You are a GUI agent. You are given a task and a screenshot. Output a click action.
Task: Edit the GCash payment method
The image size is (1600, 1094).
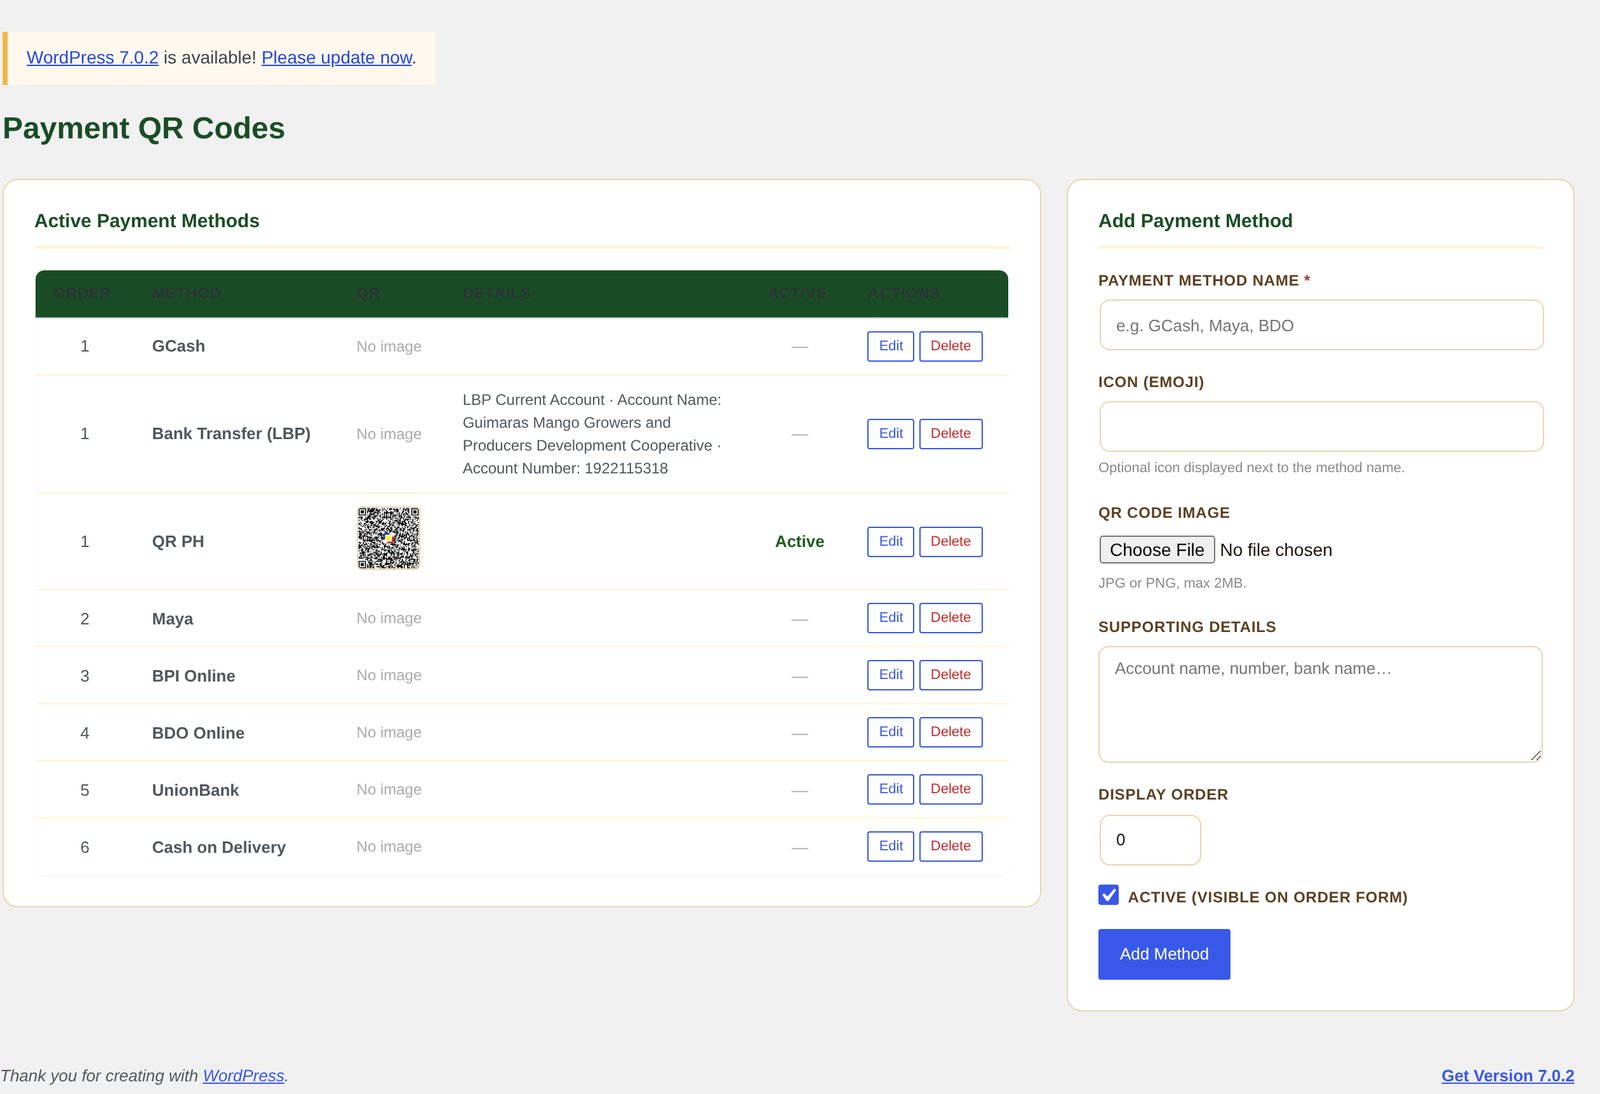890,346
